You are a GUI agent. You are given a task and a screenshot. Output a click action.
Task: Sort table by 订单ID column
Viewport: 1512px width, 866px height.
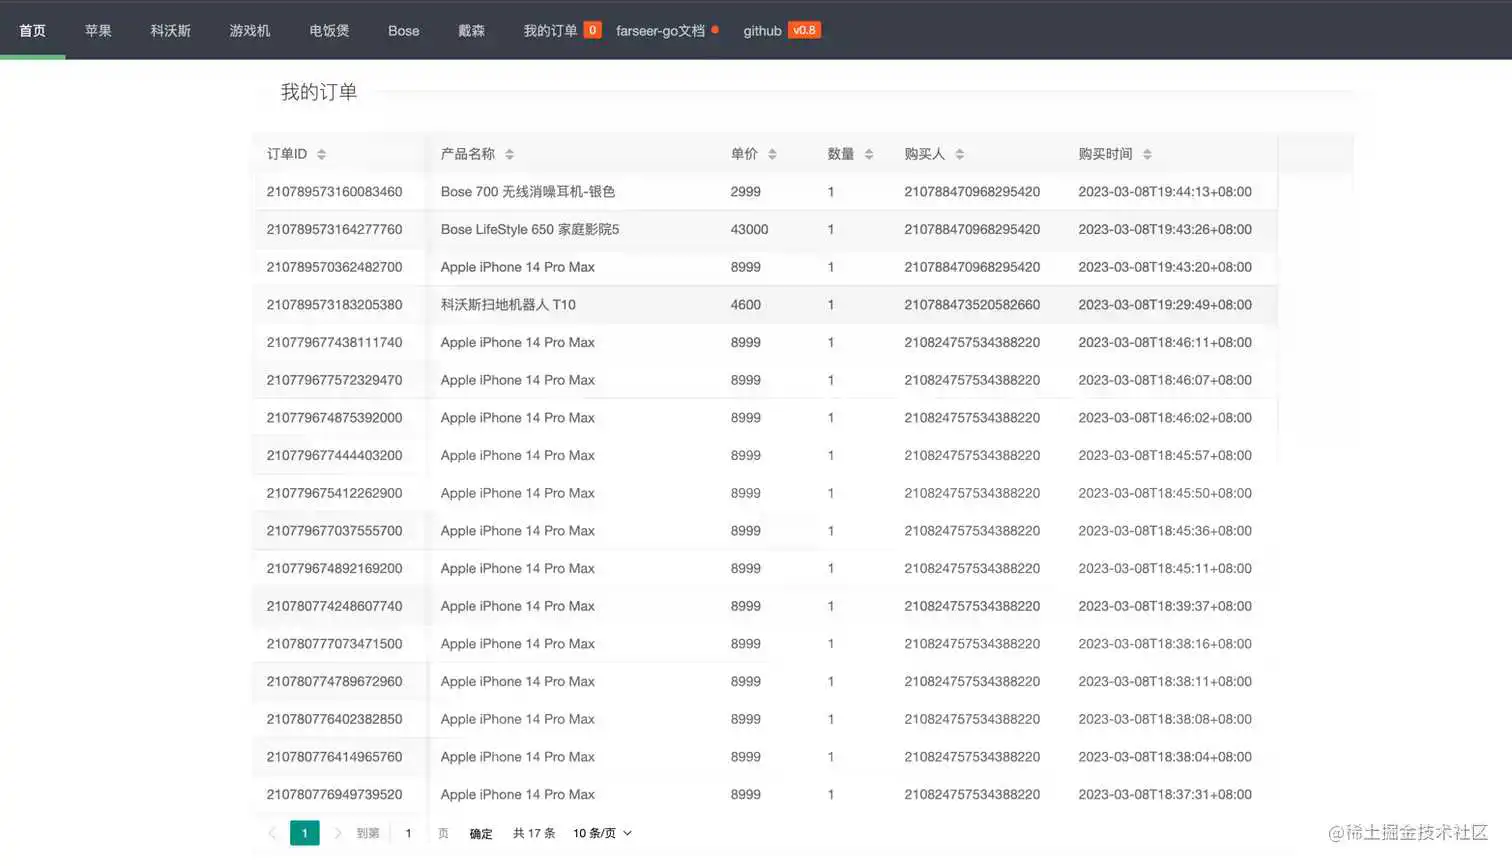pyautogui.click(x=321, y=154)
